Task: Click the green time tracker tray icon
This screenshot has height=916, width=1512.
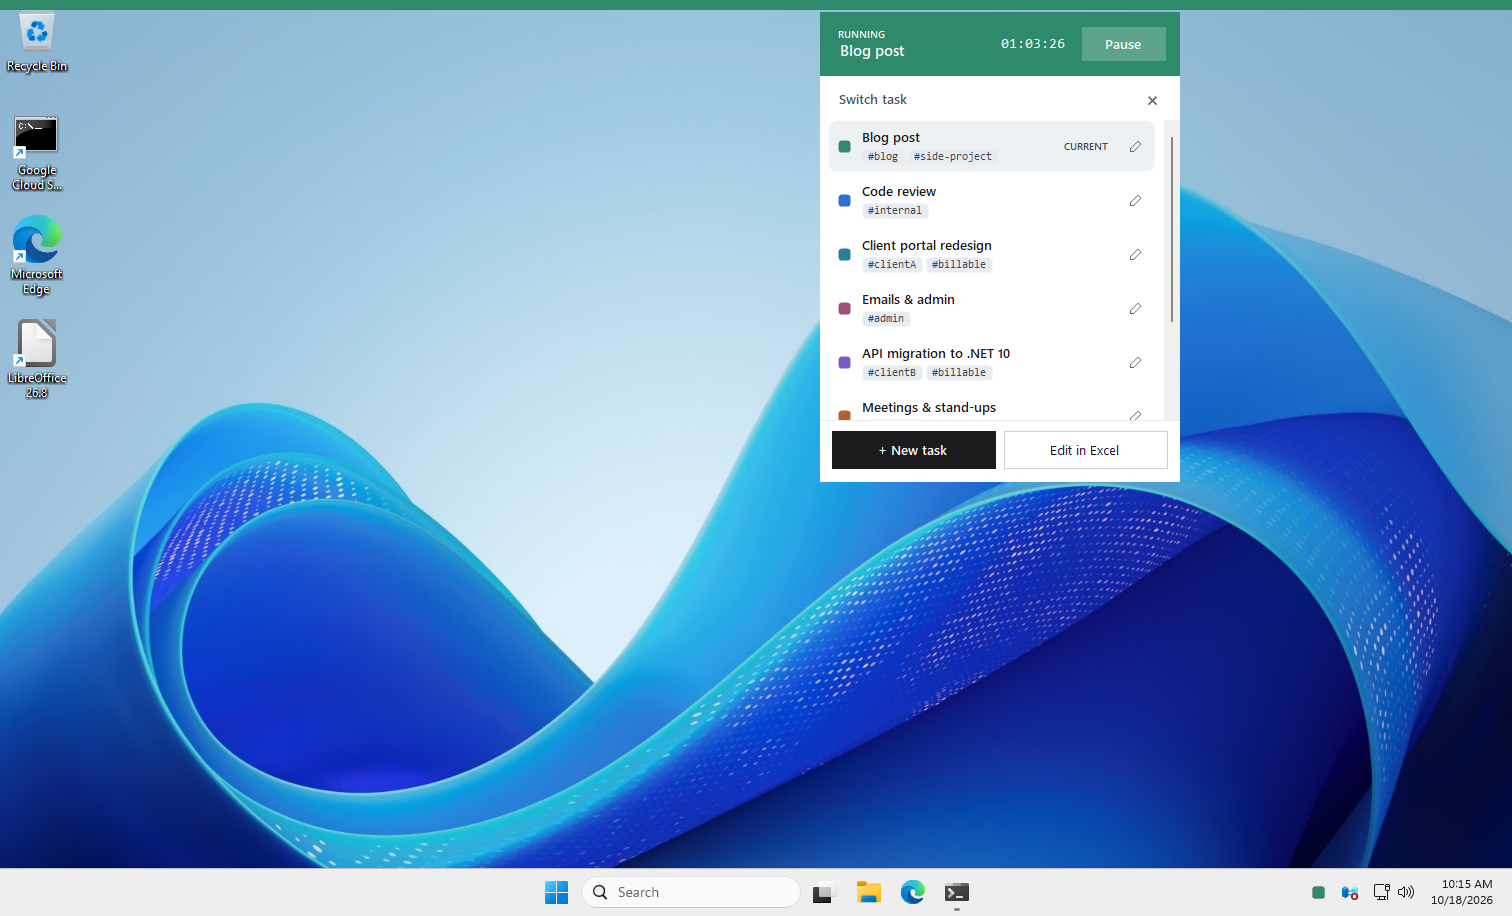Action: click(1318, 892)
